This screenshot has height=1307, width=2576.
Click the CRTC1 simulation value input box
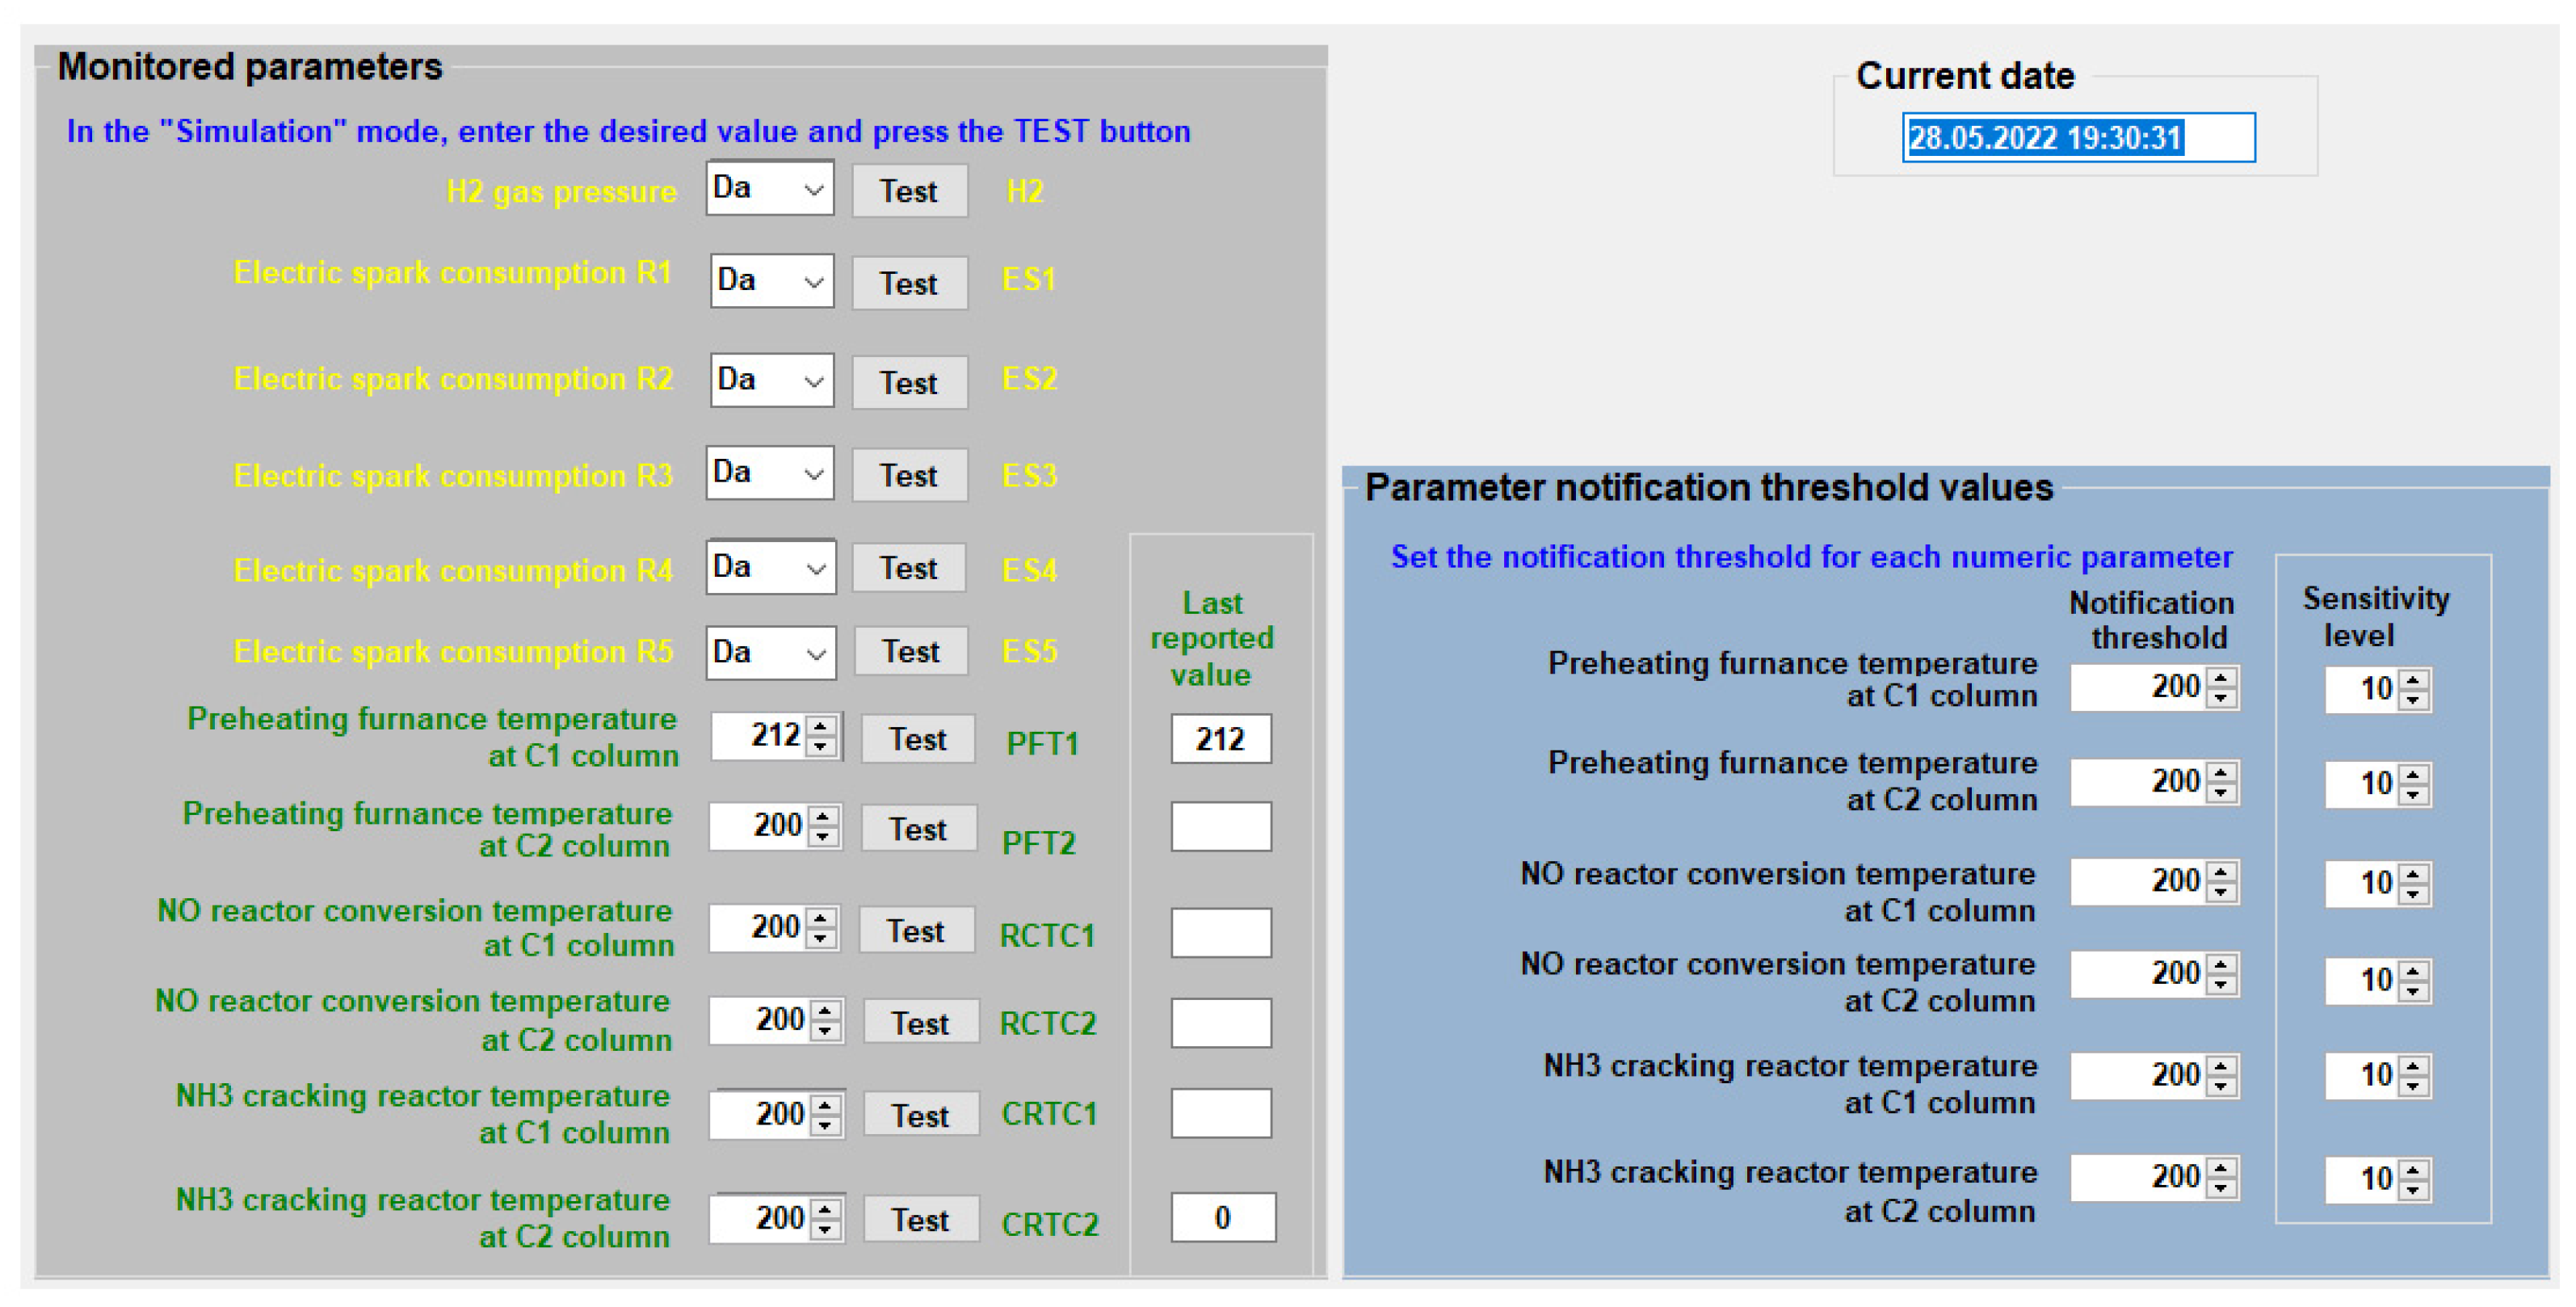click(762, 1114)
